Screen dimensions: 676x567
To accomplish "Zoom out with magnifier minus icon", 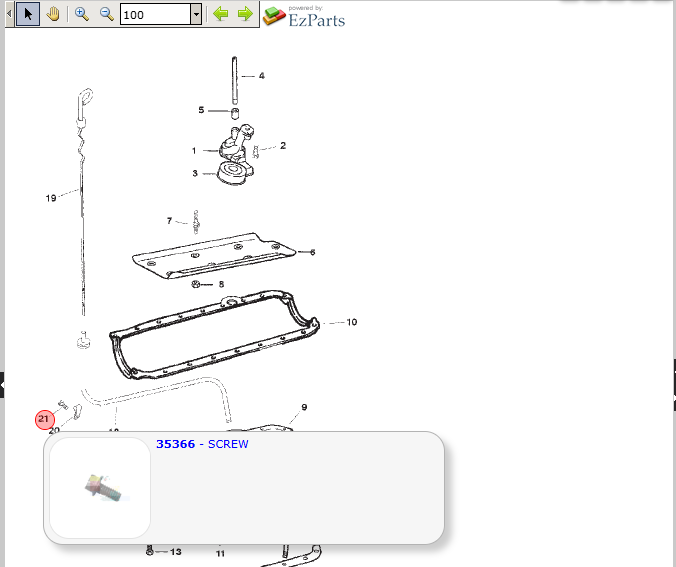I will coord(106,14).
